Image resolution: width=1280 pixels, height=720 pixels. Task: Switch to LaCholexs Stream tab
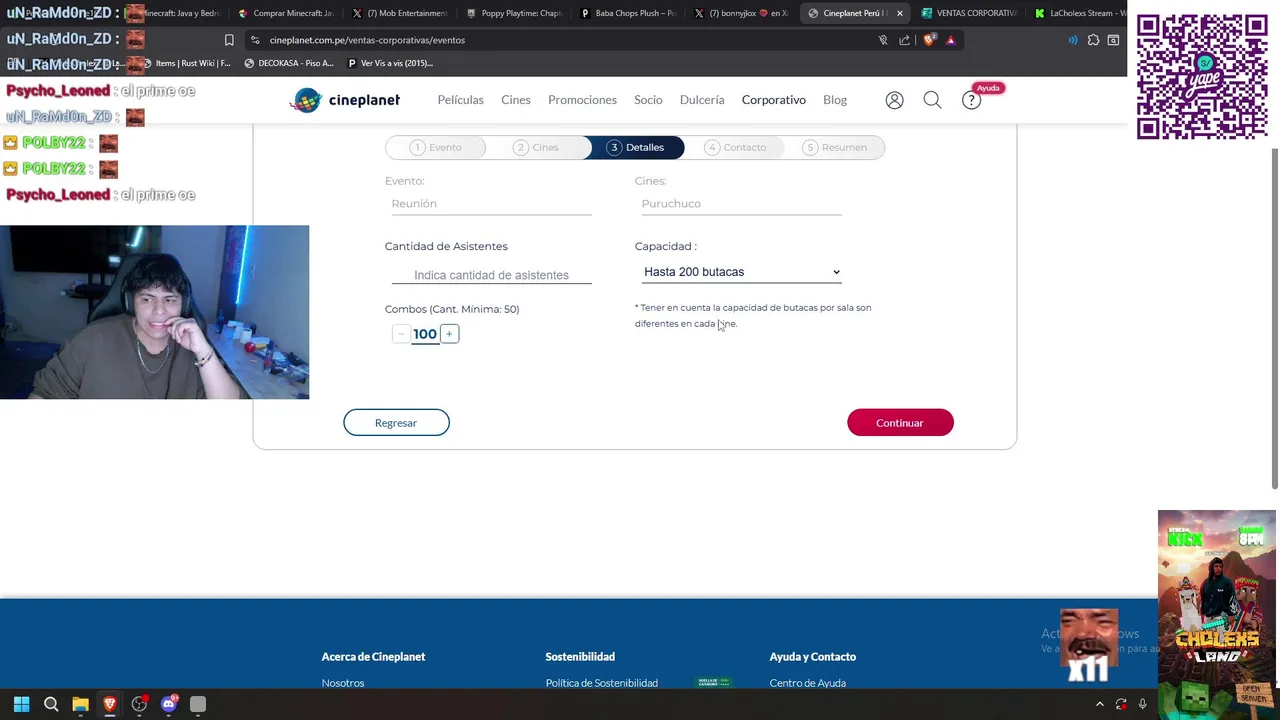1080,13
